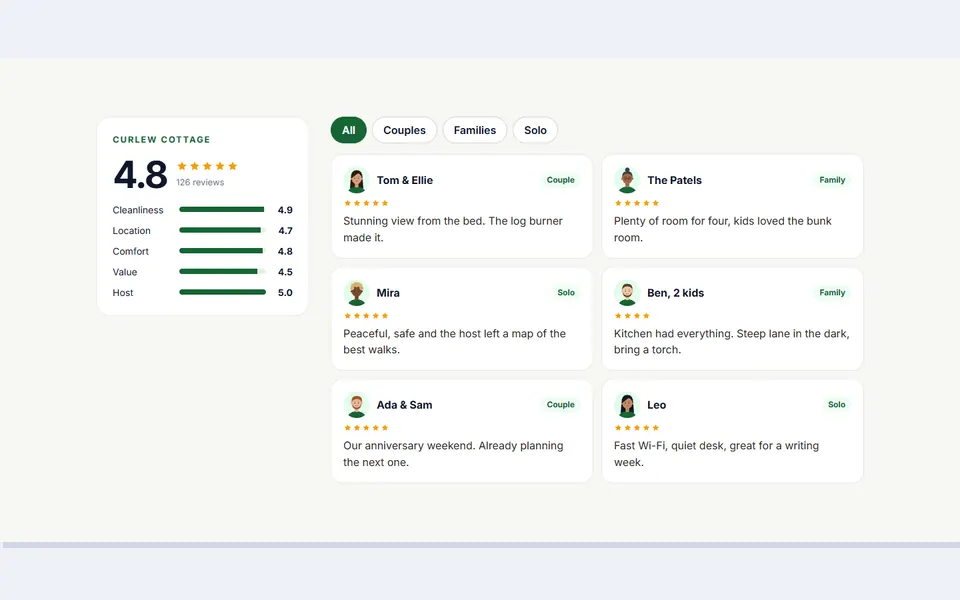
Task: Click the Location 4.7 value
Action: [285, 231]
